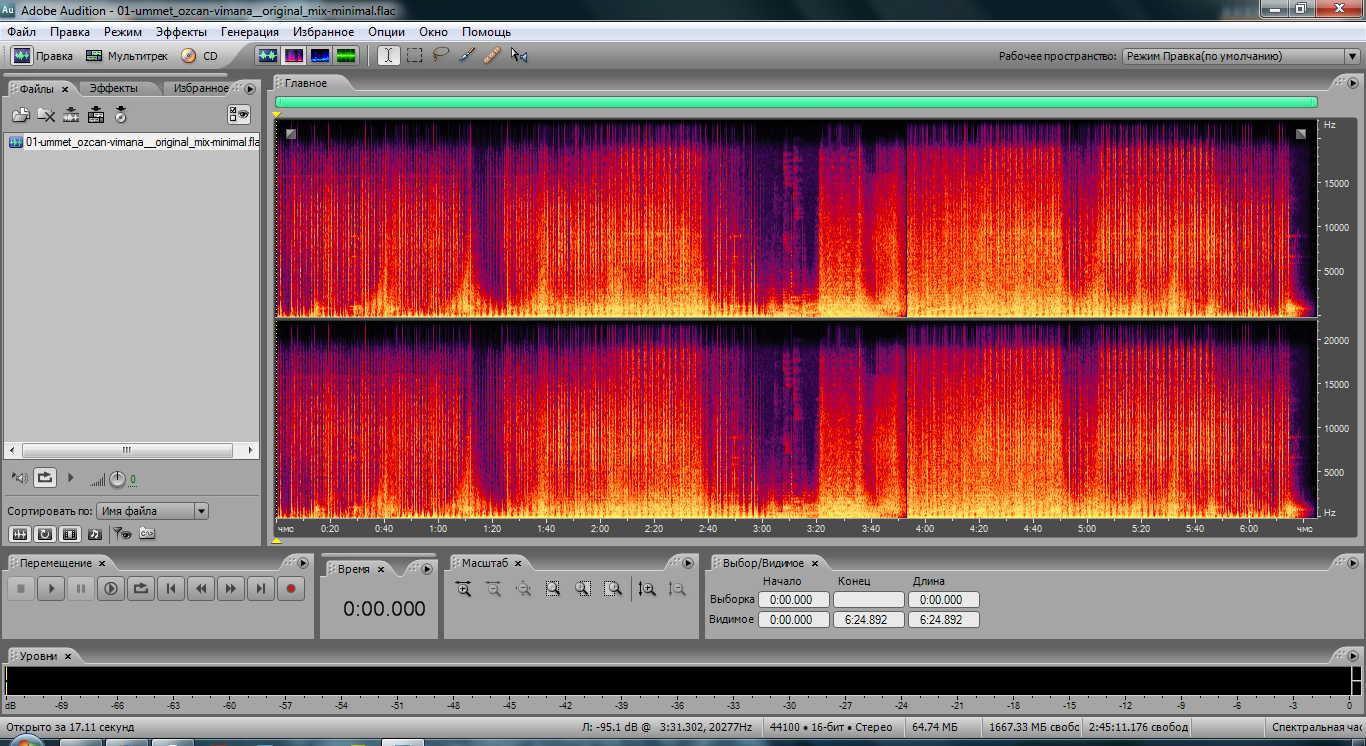Click Zoom In Vertically icon

(x=648, y=589)
